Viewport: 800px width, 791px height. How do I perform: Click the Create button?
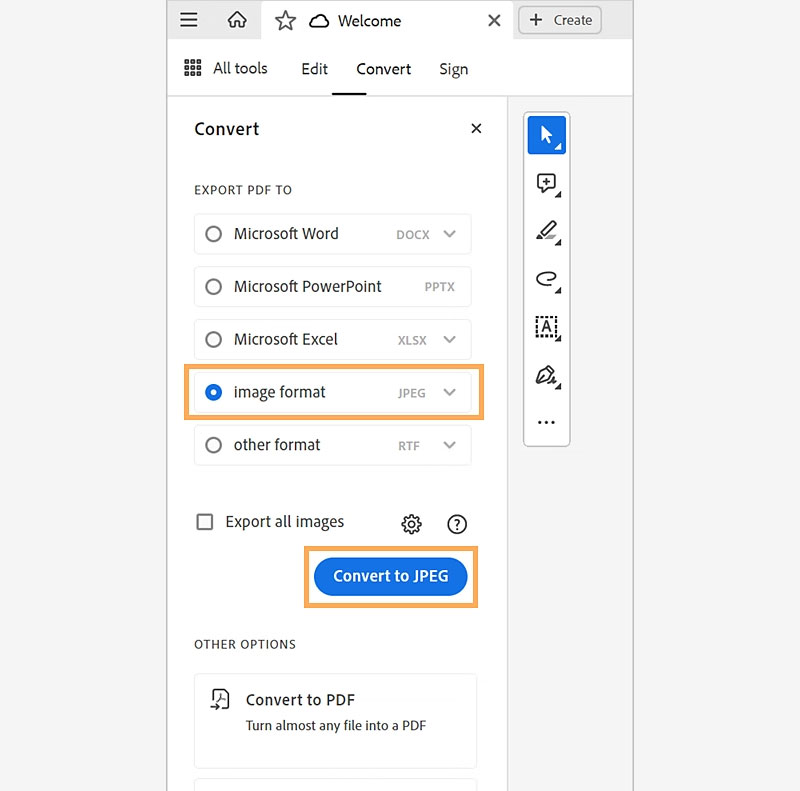560,20
